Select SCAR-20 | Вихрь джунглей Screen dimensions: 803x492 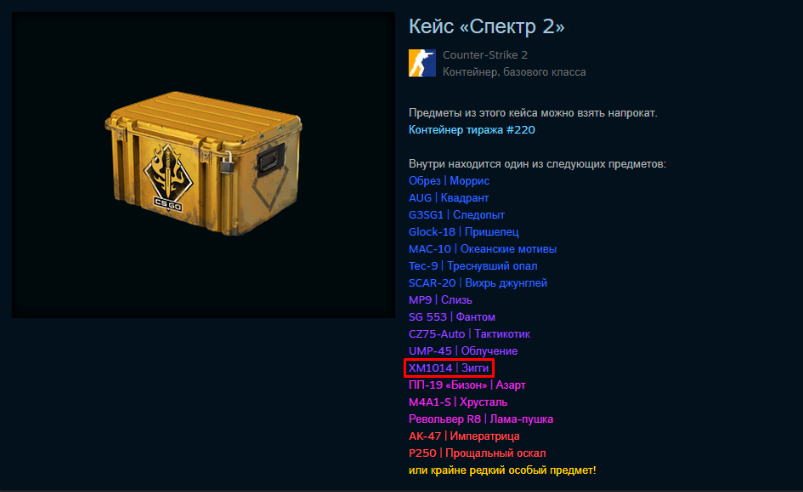coord(478,283)
